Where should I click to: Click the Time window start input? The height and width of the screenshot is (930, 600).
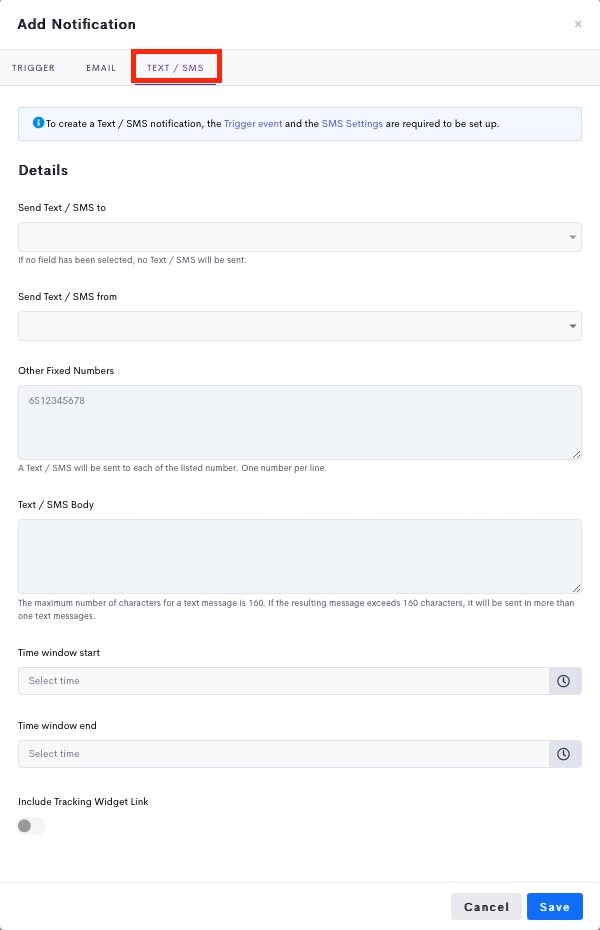[x=283, y=681]
